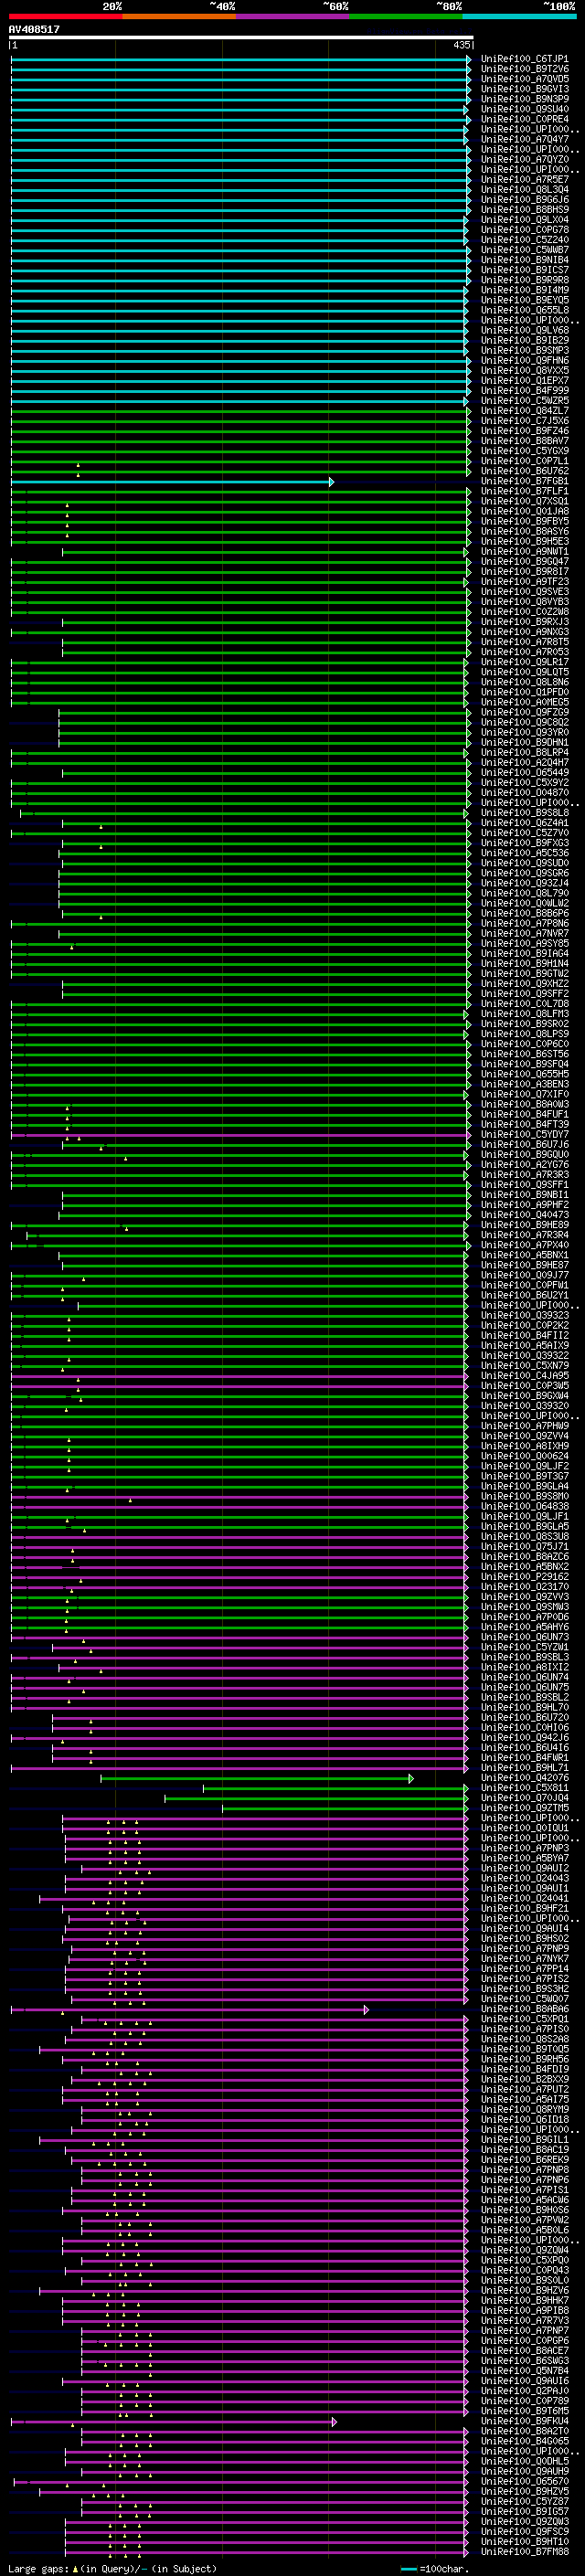Select hit label UniRef100_Q84ZL7
The width and height of the screenshot is (585, 2576).
click(x=524, y=412)
